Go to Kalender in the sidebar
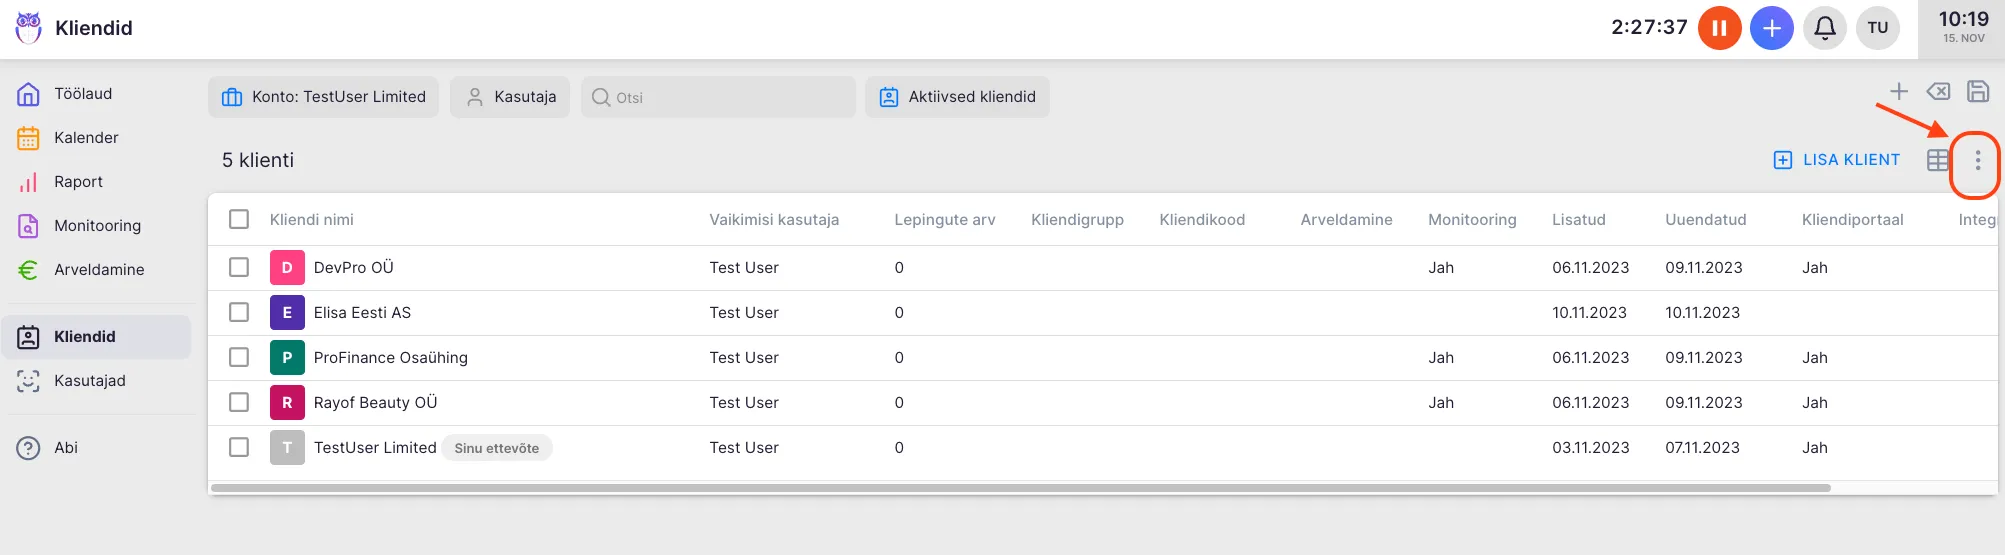 pos(86,138)
